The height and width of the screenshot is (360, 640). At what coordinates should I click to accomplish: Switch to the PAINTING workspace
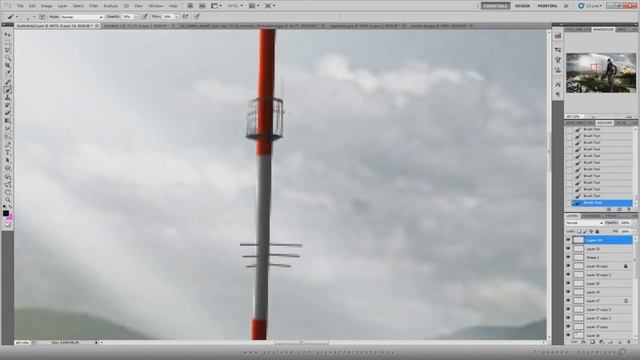tap(547, 6)
